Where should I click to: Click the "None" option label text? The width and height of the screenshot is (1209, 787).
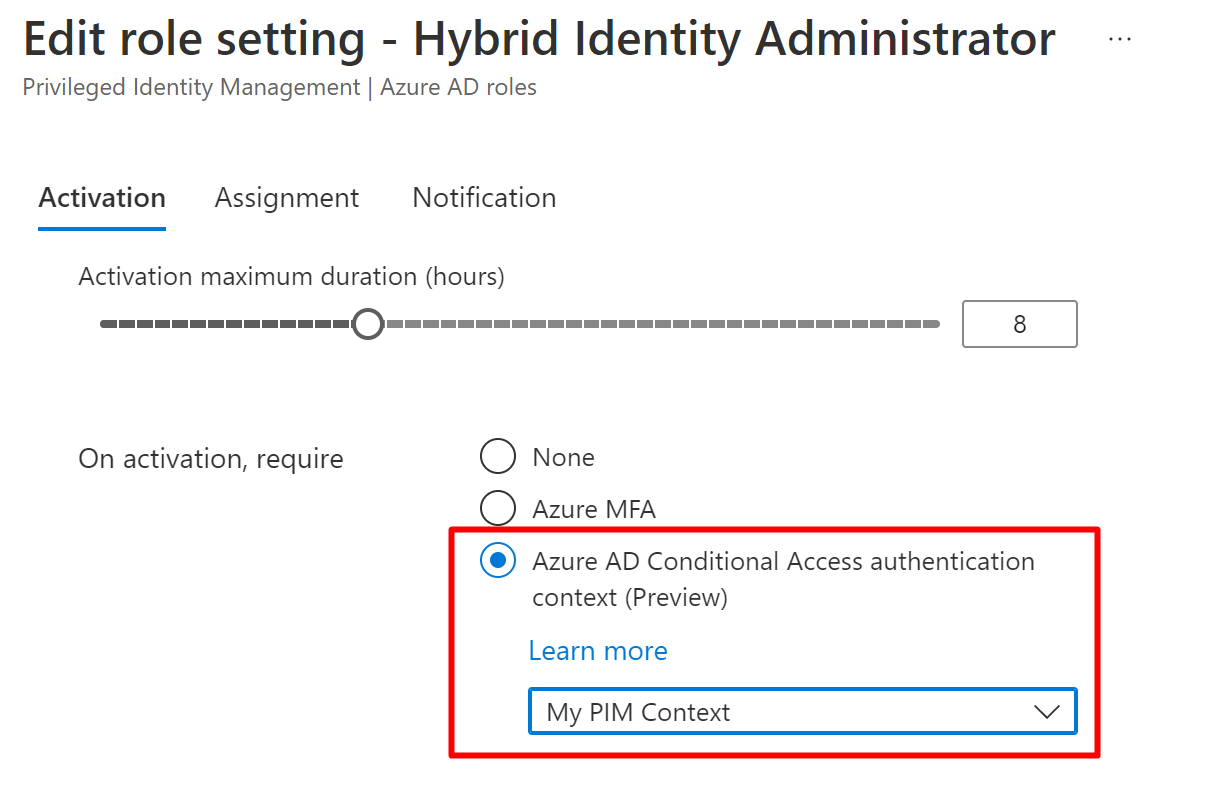[563, 457]
